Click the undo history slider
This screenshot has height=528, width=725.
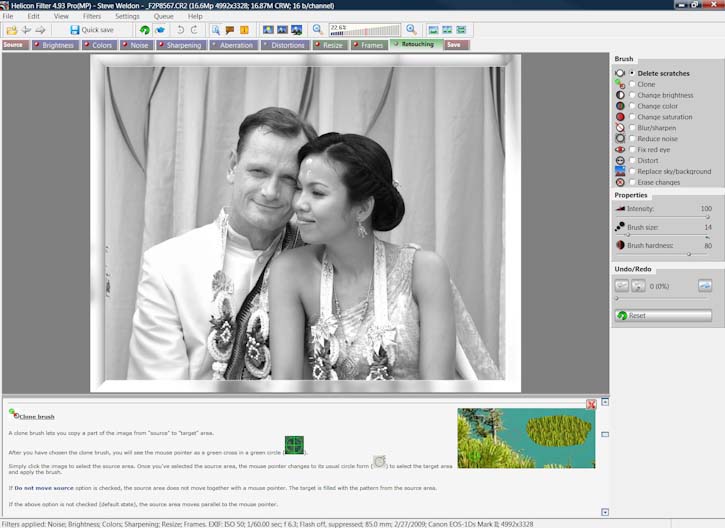pyautogui.click(x=663, y=299)
